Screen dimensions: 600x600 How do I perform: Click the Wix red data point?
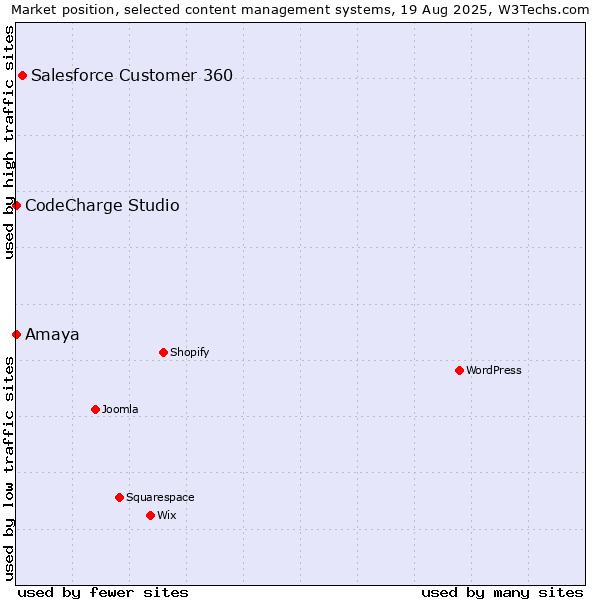(x=150, y=516)
